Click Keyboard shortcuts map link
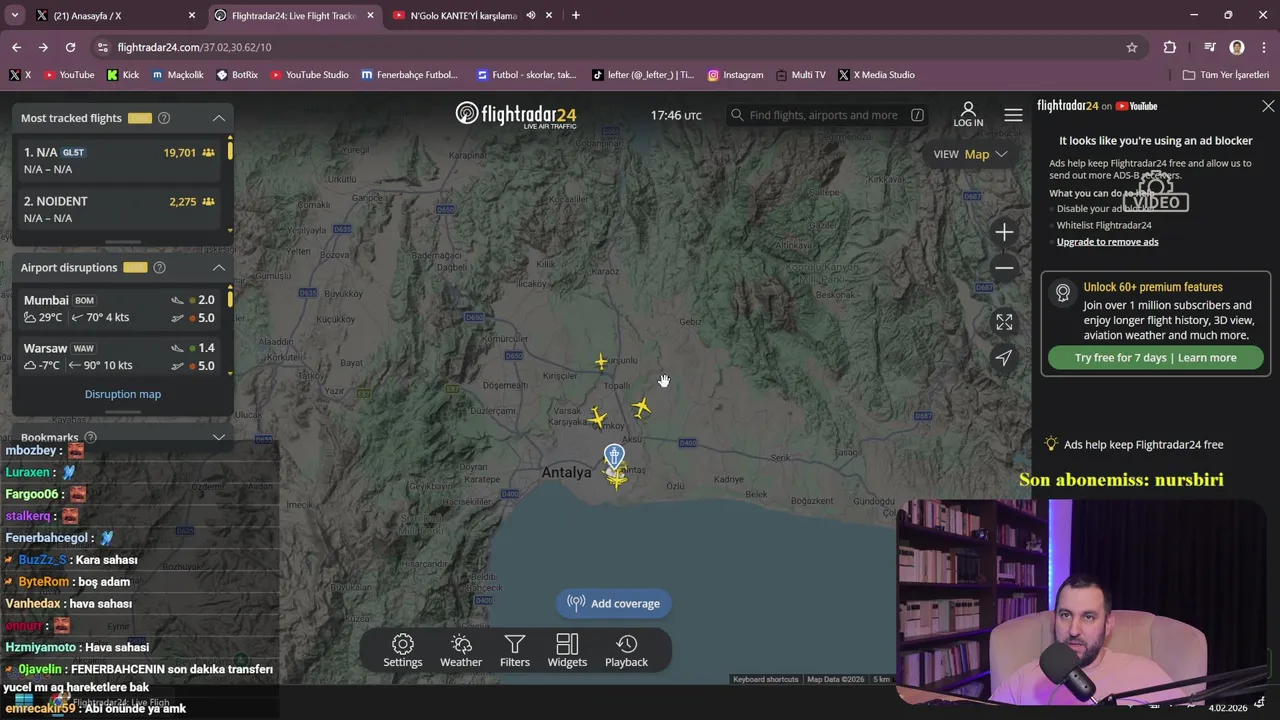Image resolution: width=1280 pixels, height=720 pixels. point(766,680)
